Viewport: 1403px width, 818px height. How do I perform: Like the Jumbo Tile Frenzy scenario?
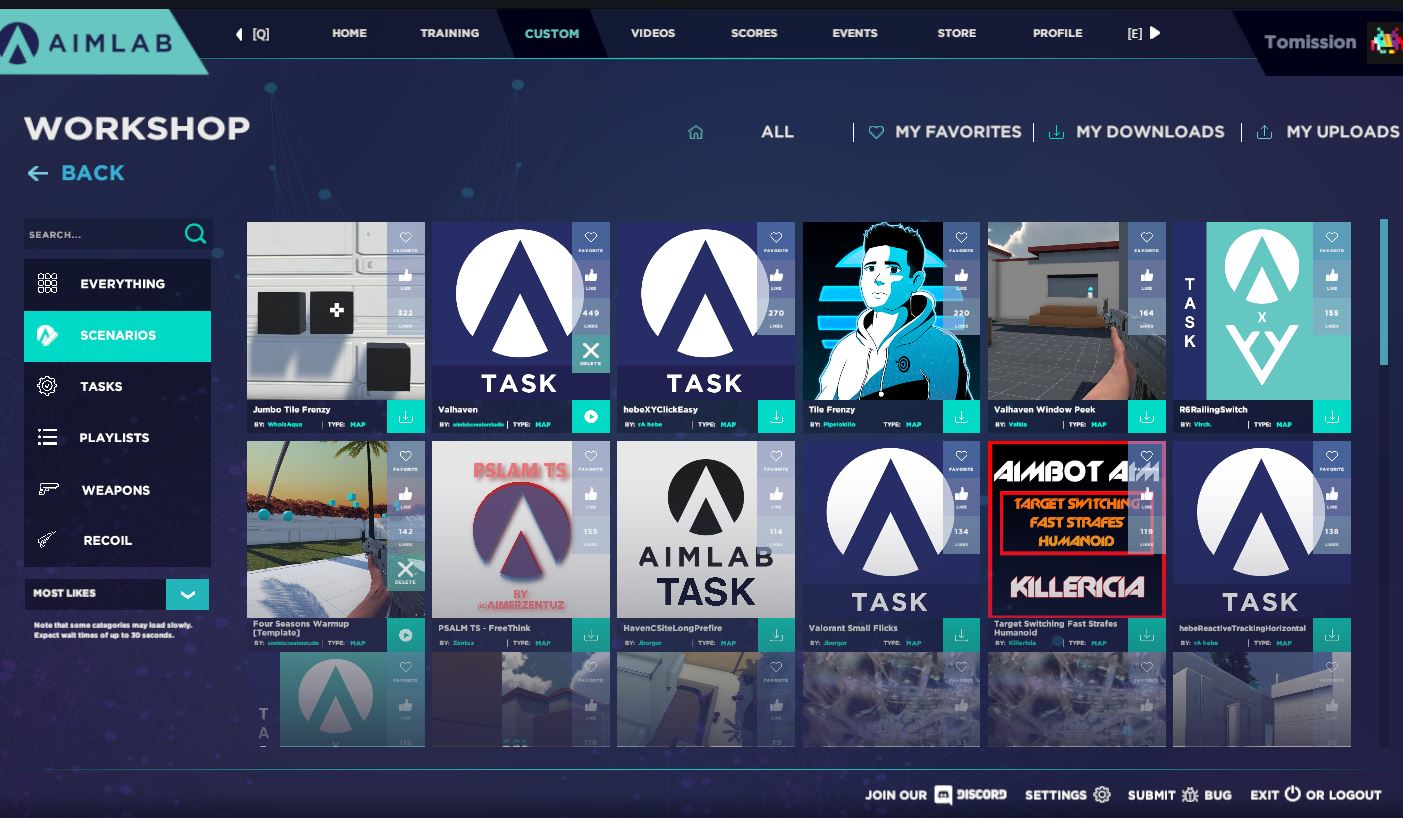pyautogui.click(x=406, y=278)
